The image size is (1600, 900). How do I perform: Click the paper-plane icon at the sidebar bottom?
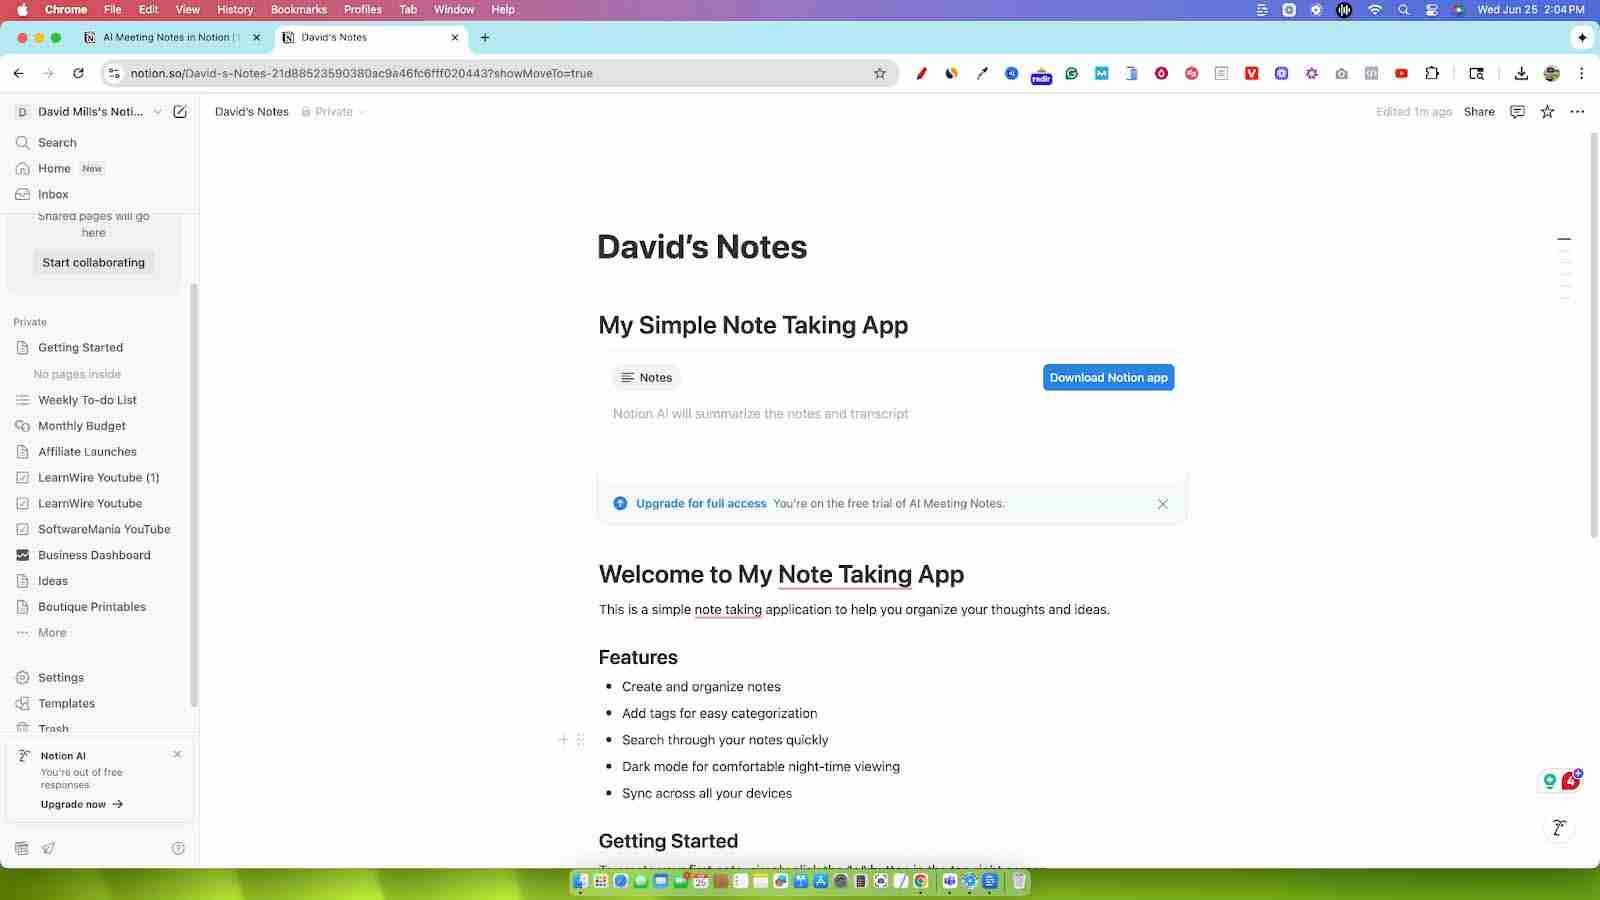tap(48, 848)
